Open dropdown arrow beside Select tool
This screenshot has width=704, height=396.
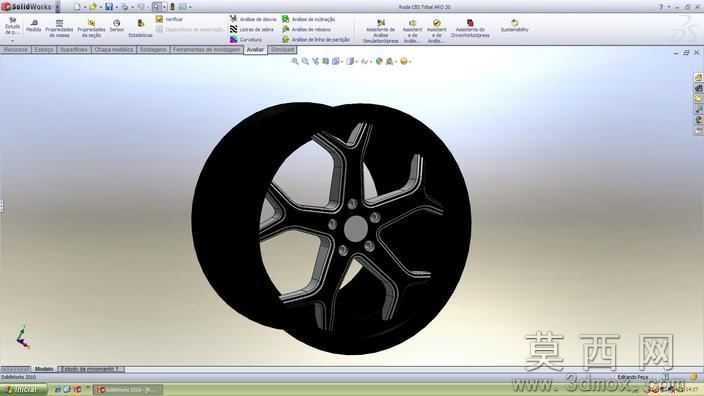click(x=164, y=7)
